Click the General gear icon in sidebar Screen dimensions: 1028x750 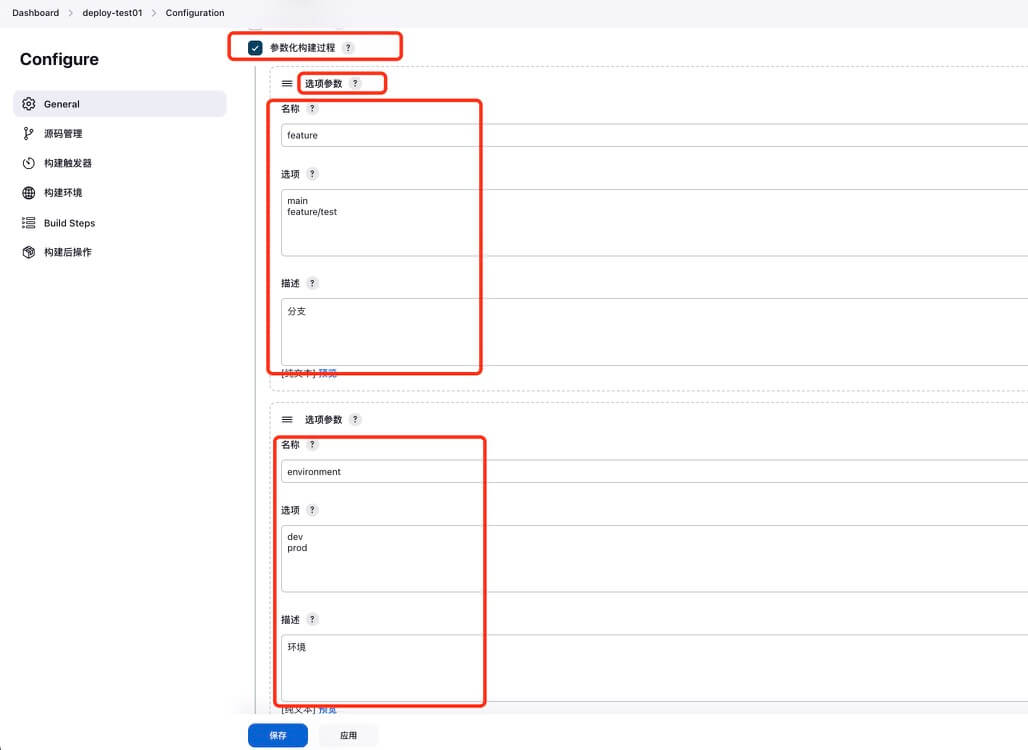(x=29, y=104)
